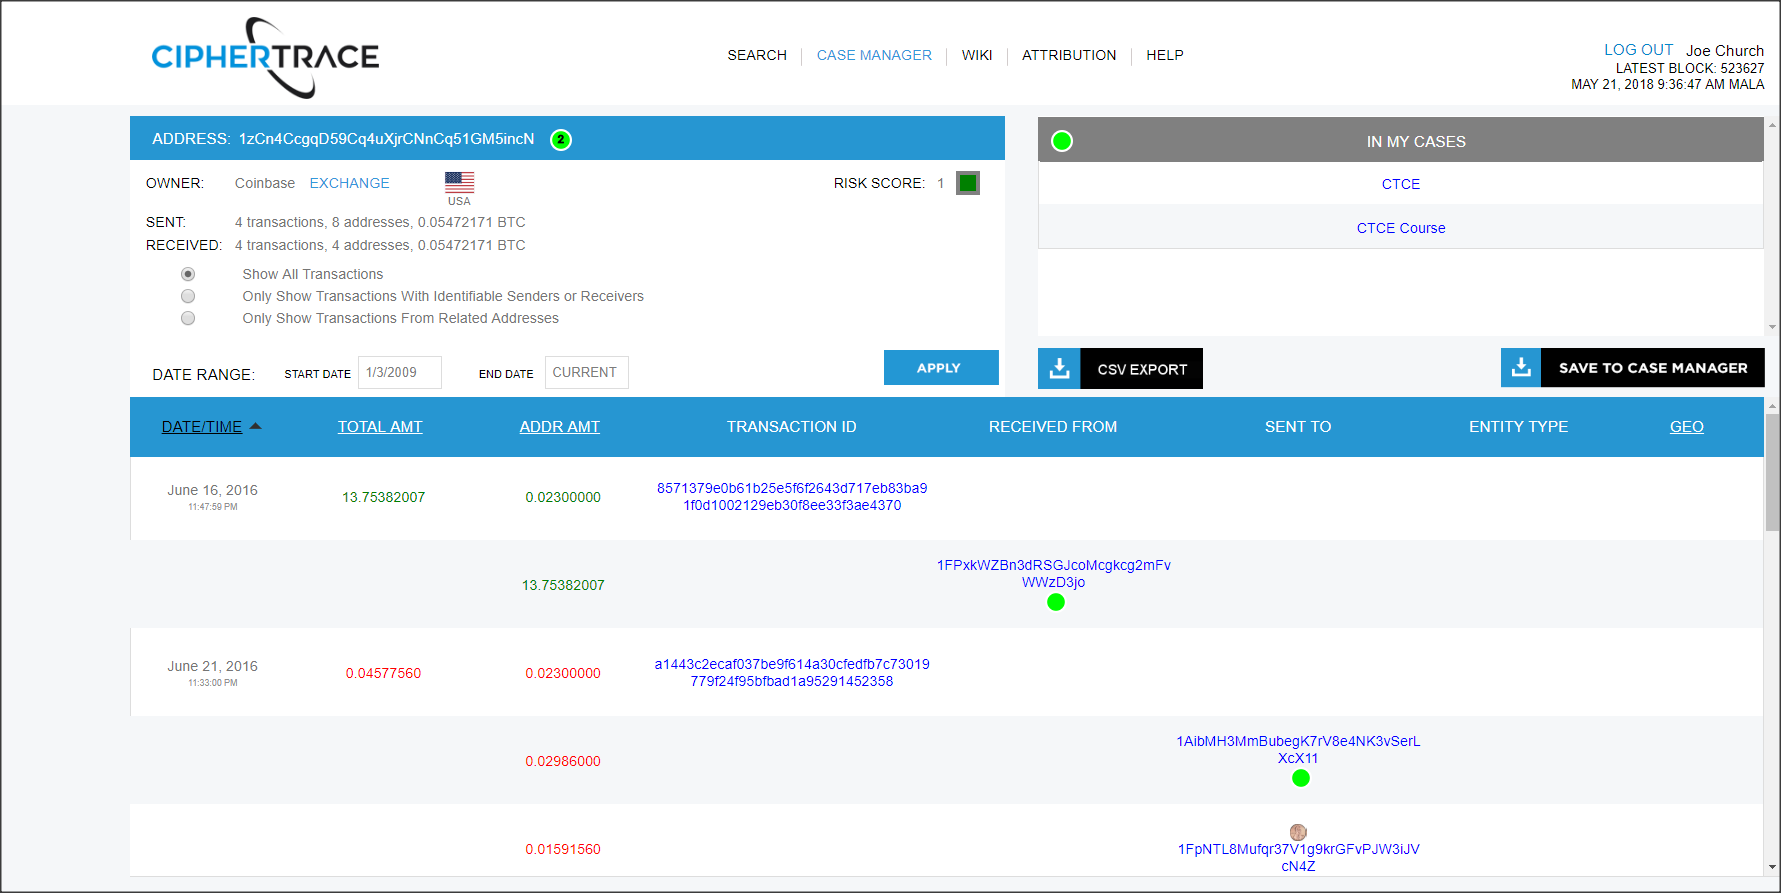1781x893 pixels.
Task: Sort by Addr Amt column header
Action: coord(559,427)
